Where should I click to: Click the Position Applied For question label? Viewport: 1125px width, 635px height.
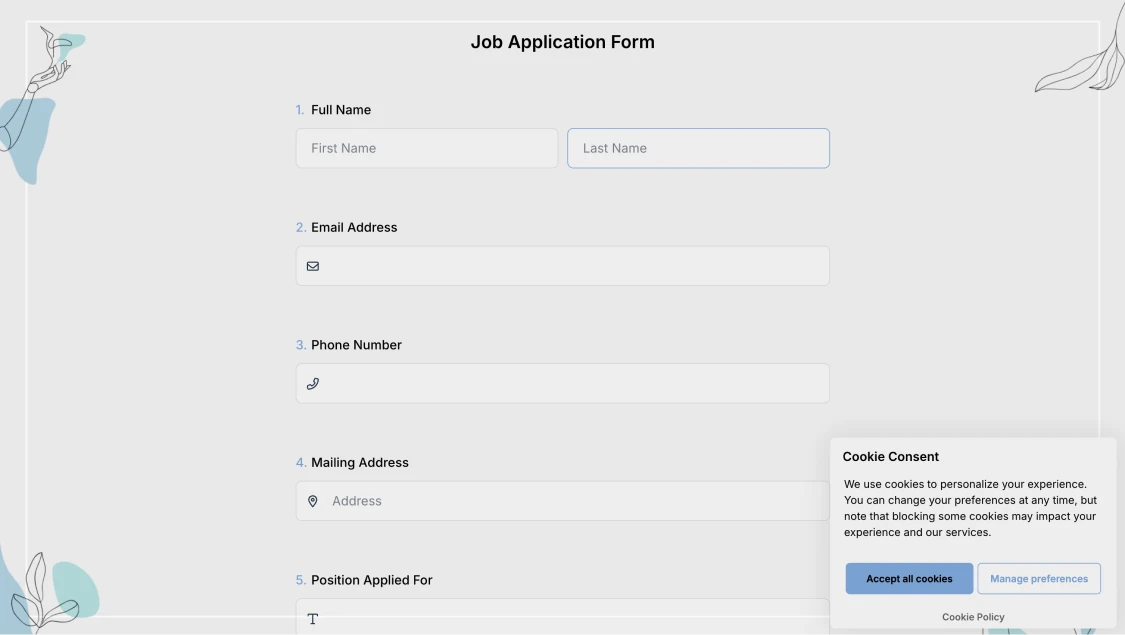point(372,579)
